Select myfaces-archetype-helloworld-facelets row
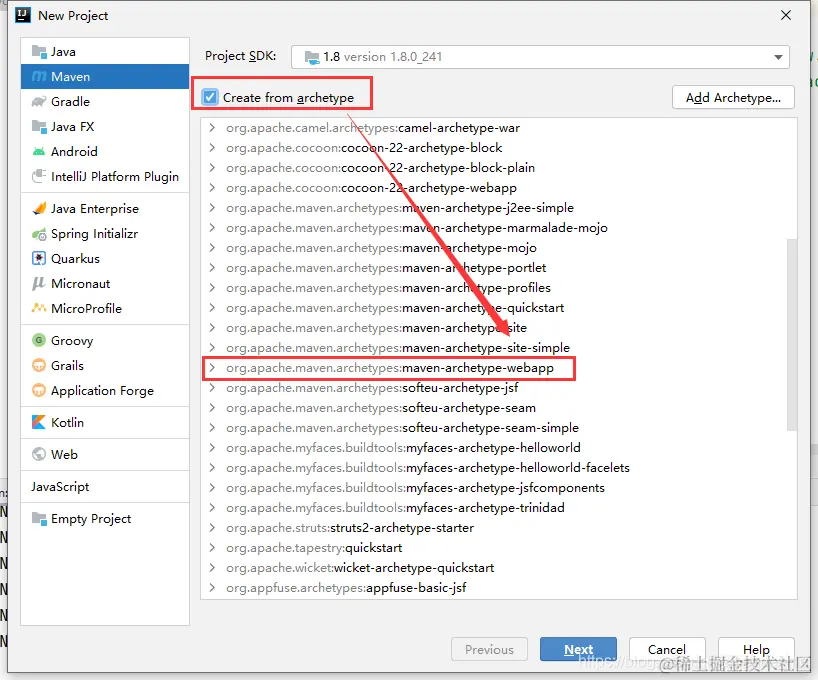The height and width of the screenshot is (680, 818). click(x=499, y=468)
